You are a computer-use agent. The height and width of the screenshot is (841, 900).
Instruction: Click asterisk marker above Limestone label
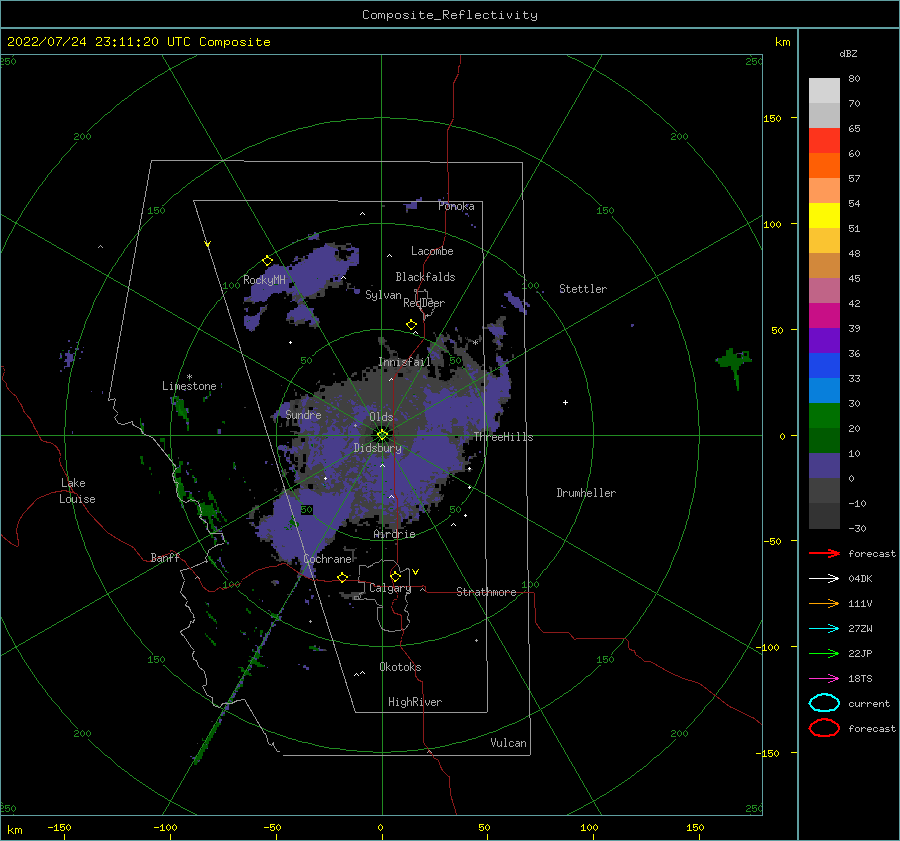point(189,377)
